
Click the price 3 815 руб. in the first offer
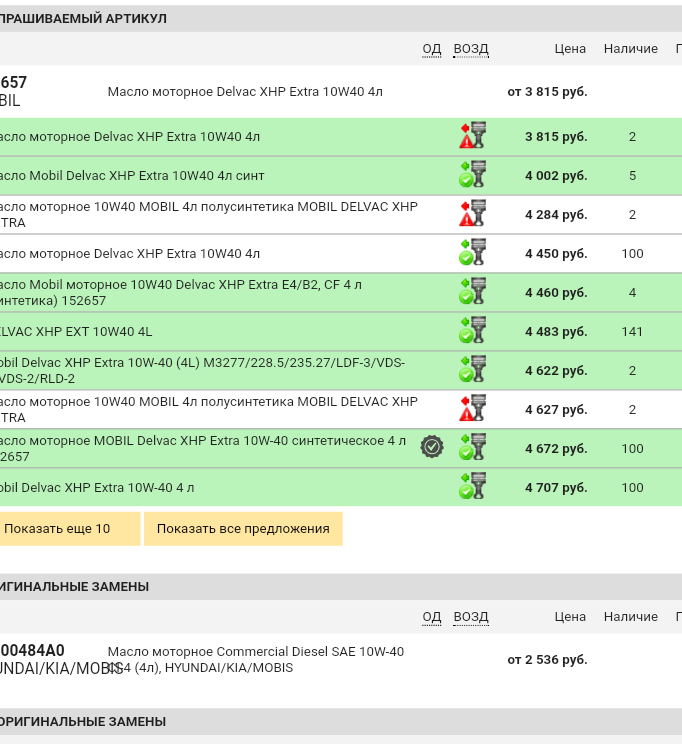click(556, 137)
